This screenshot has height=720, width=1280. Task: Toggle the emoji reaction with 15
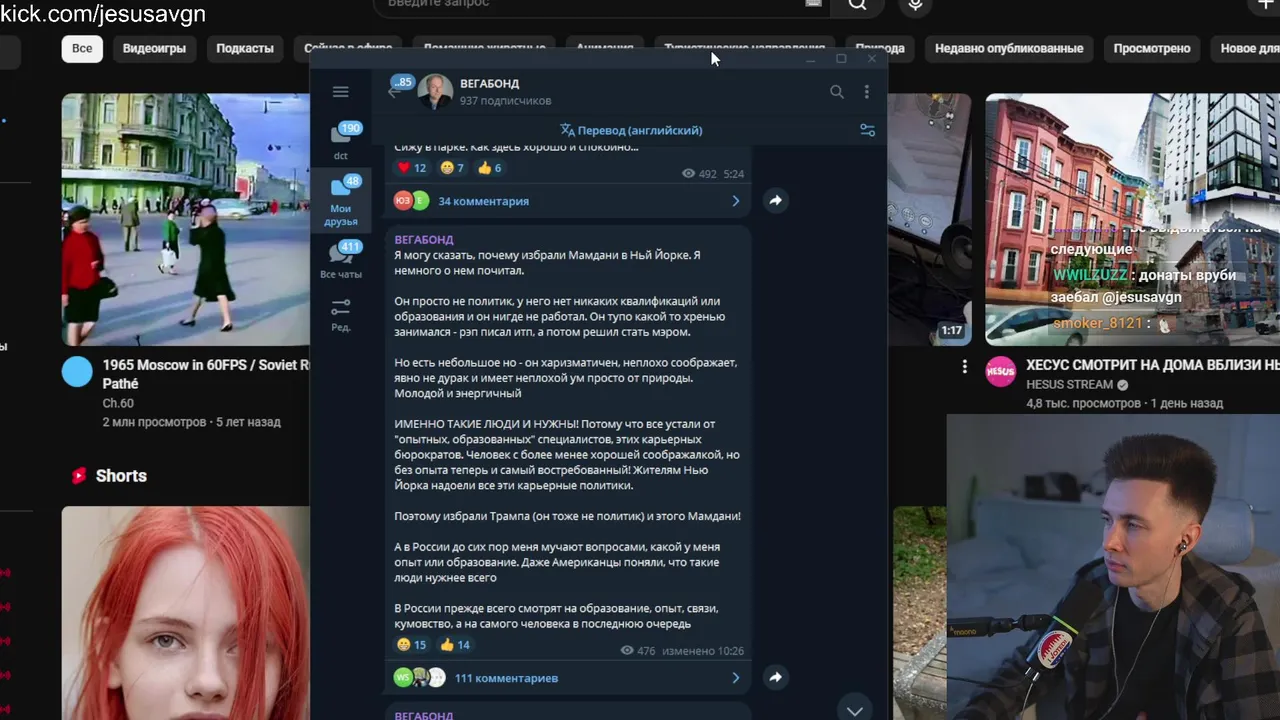[x=412, y=645]
